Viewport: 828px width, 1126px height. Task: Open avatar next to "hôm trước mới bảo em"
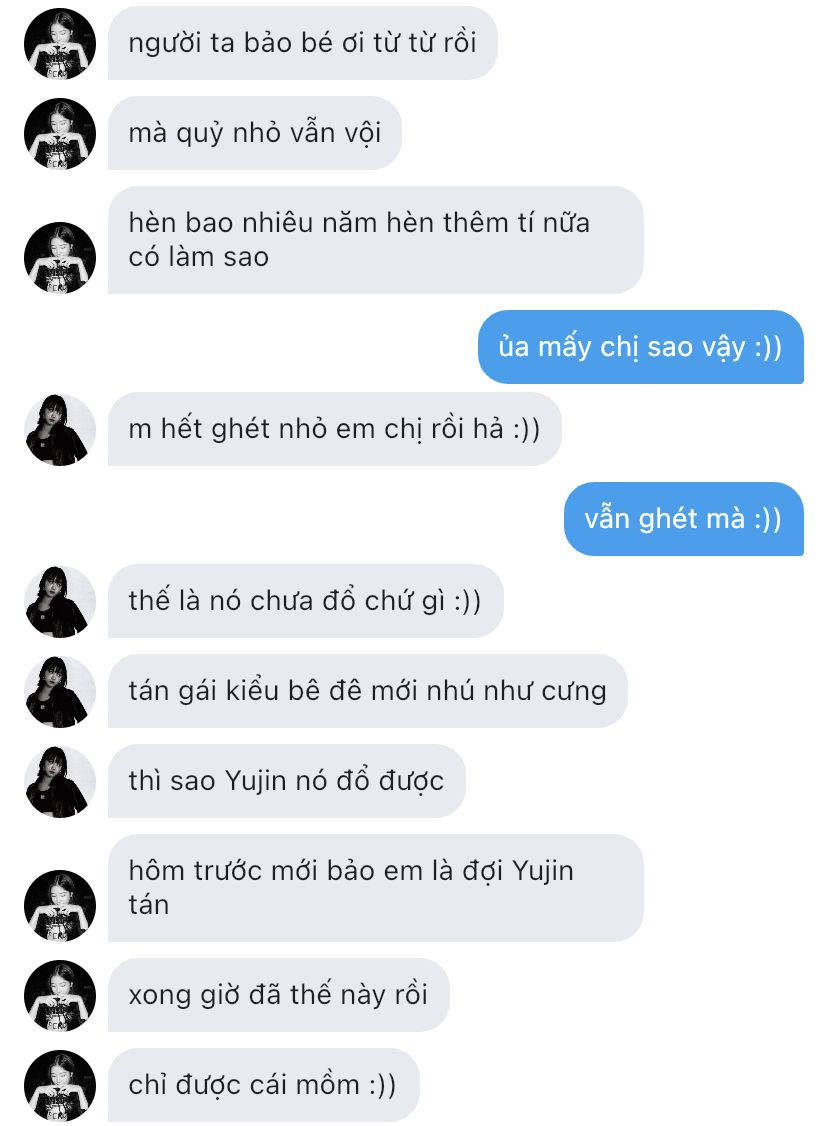tap(60, 906)
